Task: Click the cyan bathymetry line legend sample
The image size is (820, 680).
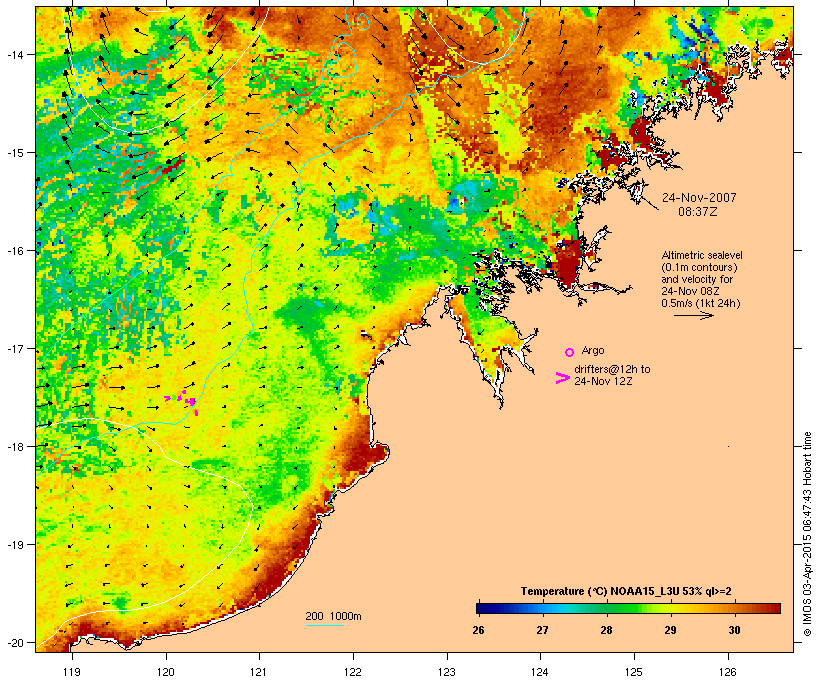Action: 325,626
